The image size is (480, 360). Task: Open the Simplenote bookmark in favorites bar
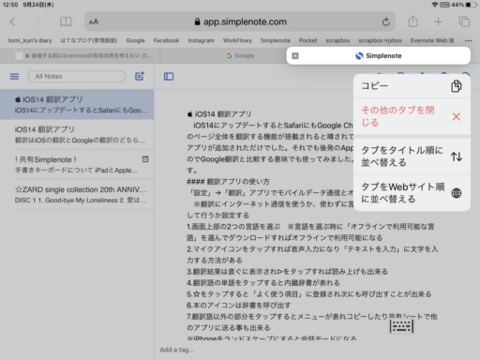pos(275,40)
